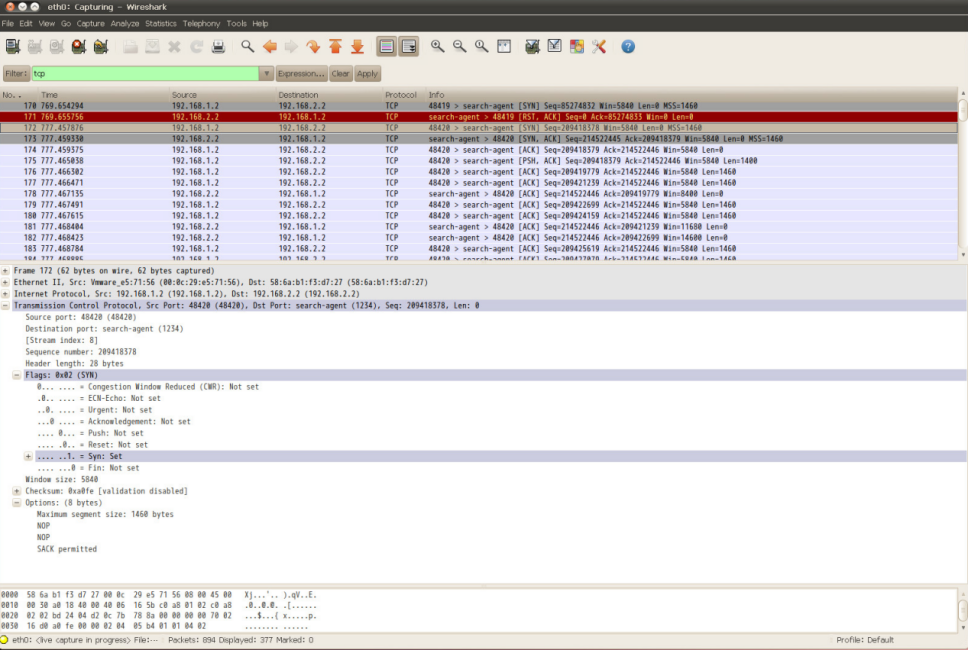Screen dimensions: 968x650
Task: Open the coloring rules icon
Action: tap(577, 47)
